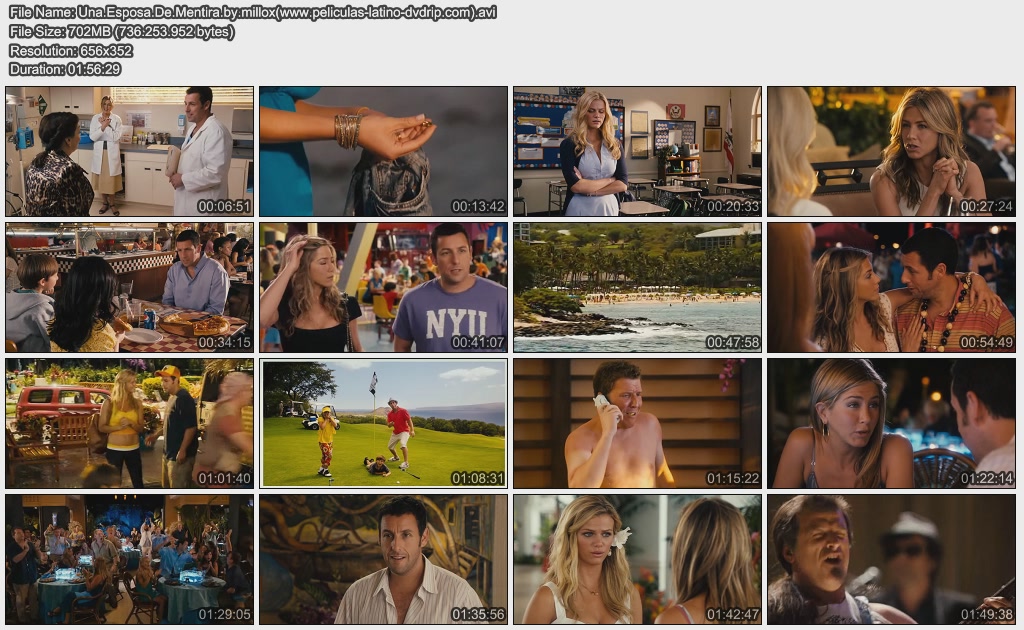Select the thumbnail timestamped 00:06:51
The width and height of the screenshot is (1024, 630).
pos(129,151)
